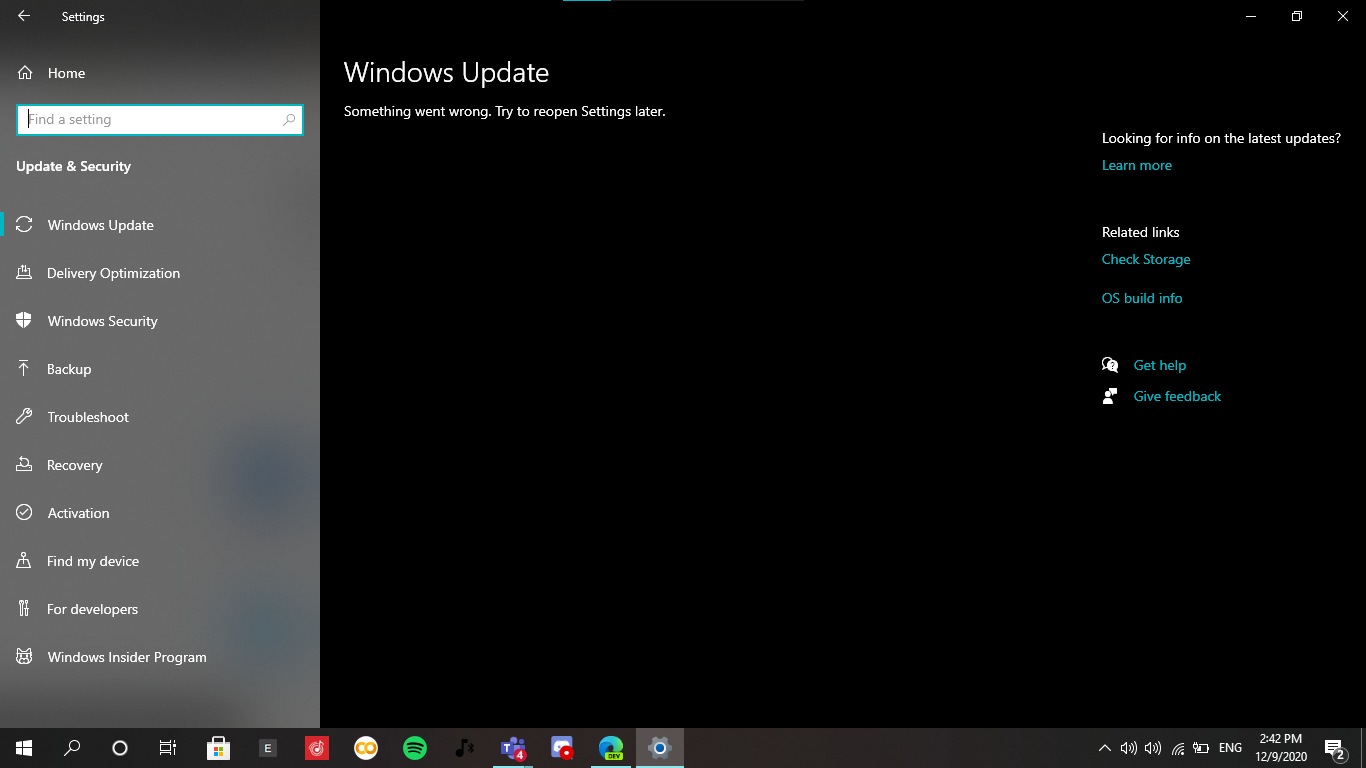Open Windows Security from the sidebar
This screenshot has width=1366, height=768.
(160, 321)
